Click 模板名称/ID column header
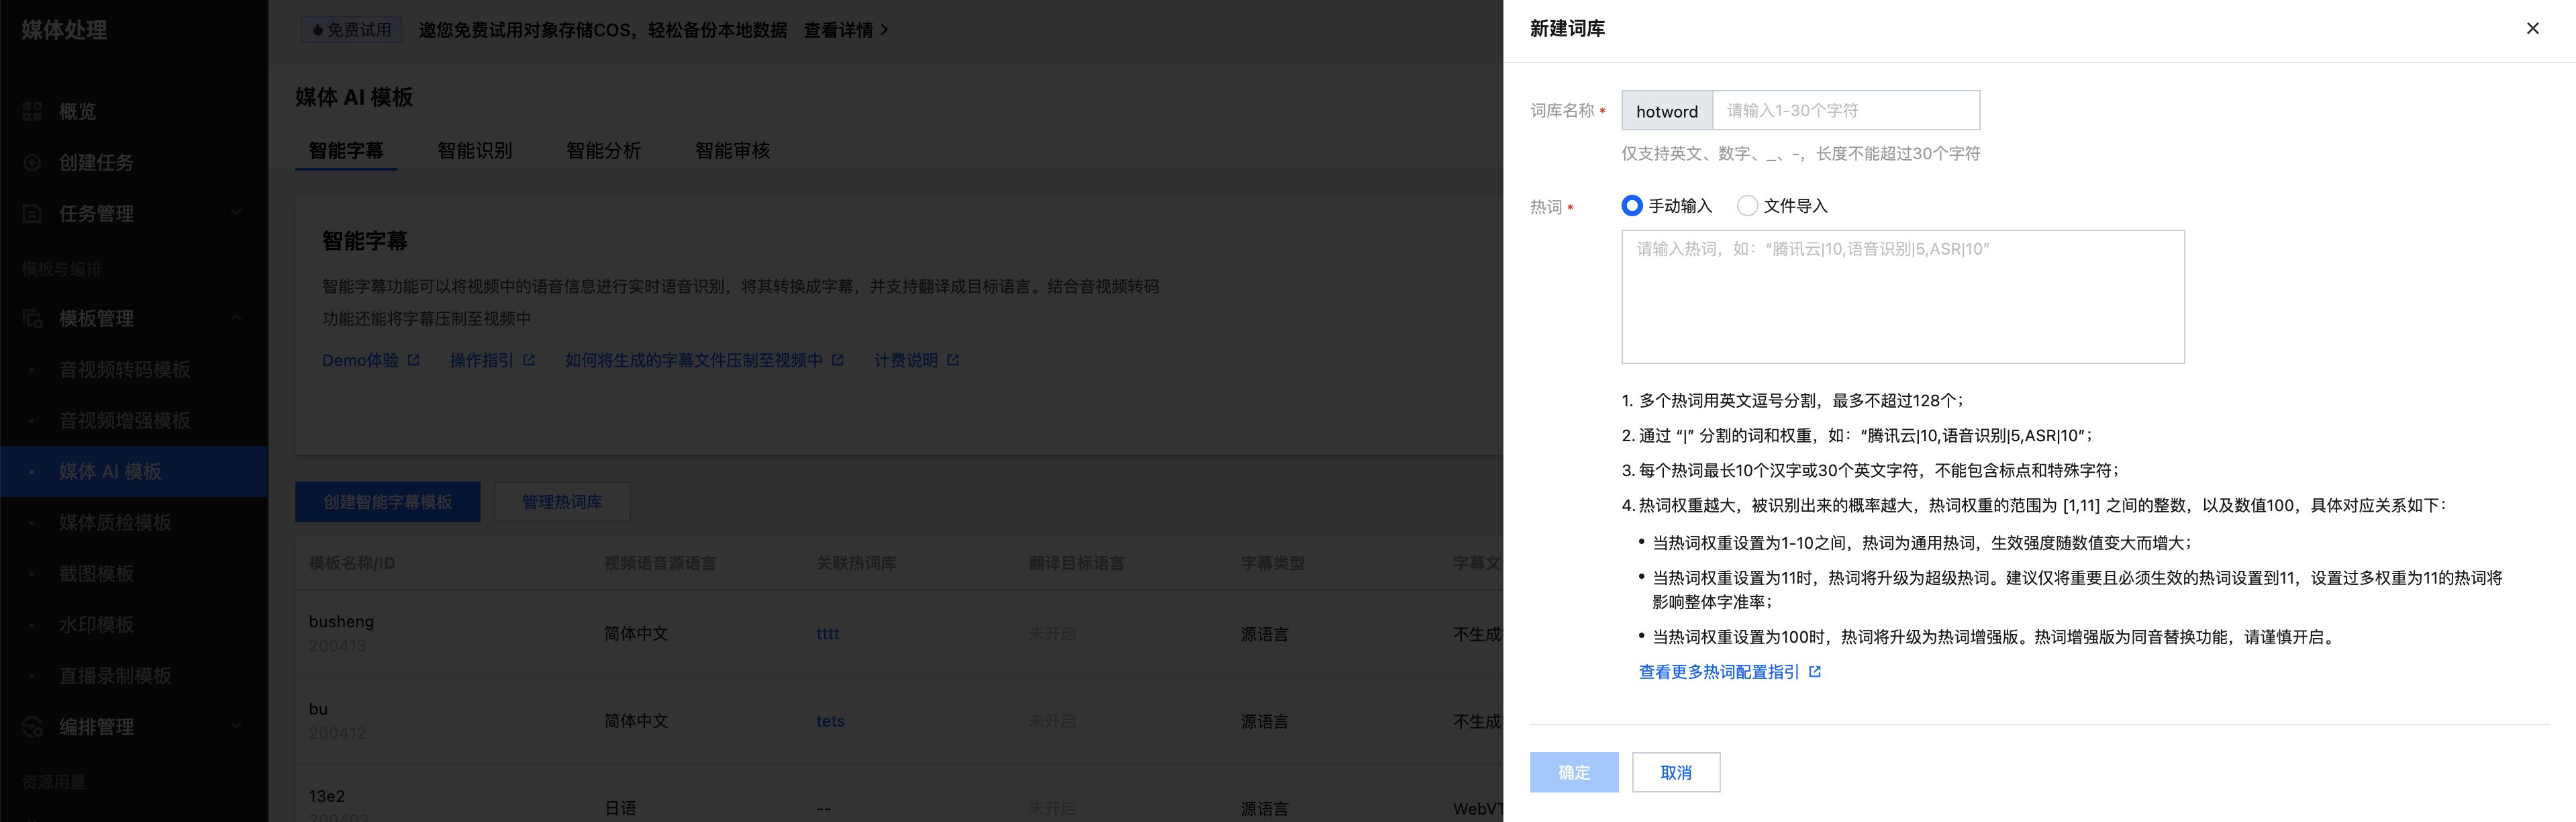Screen dimensions: 2576x822 352,563
